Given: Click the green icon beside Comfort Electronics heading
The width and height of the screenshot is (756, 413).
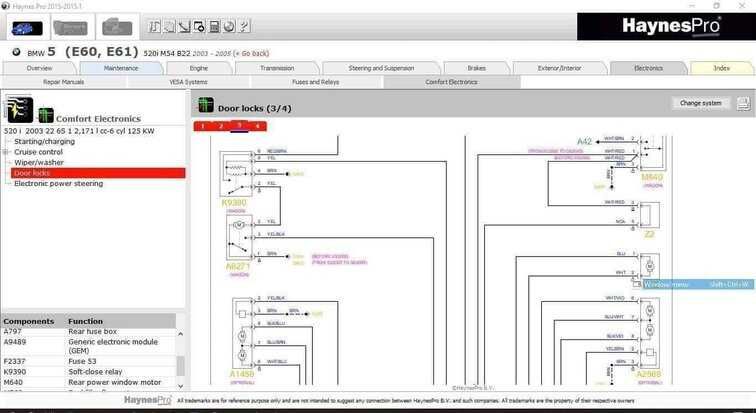Looking at the screenshot, I should tap(46, 115).
